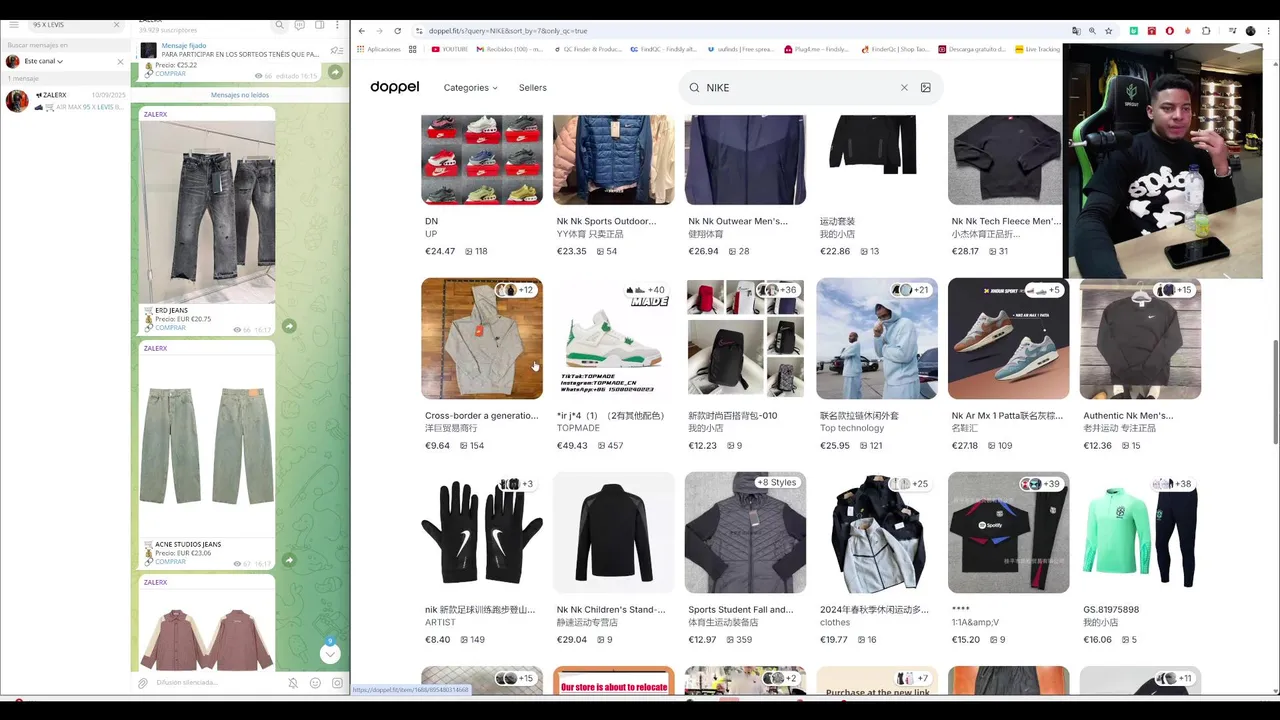
Task: Open the Live Tracking bookmark
Action: click(1037, 49)
